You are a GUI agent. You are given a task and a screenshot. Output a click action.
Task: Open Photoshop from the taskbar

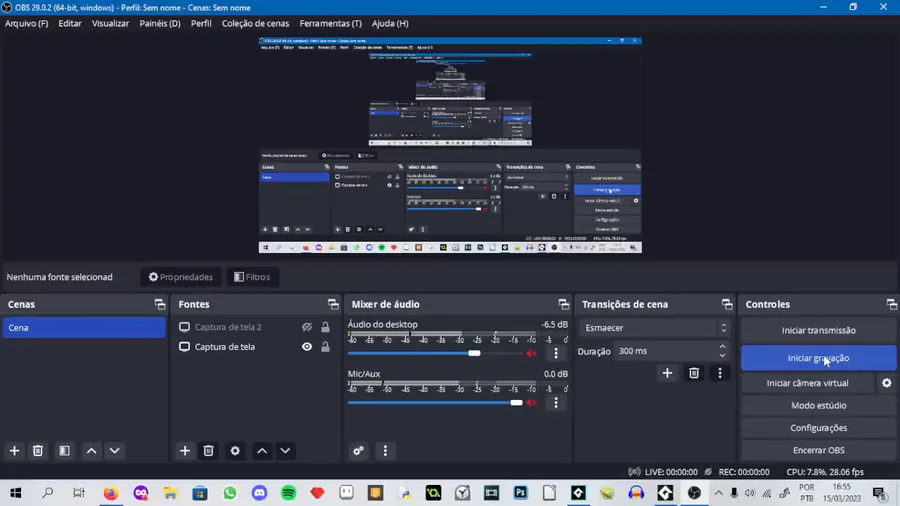click(521, 493)
